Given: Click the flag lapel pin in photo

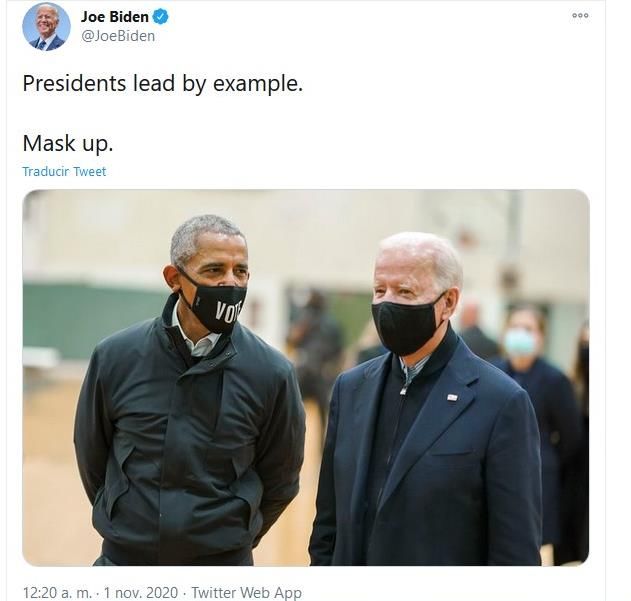Looking at the screenshot, I should [x=452, y=398].
